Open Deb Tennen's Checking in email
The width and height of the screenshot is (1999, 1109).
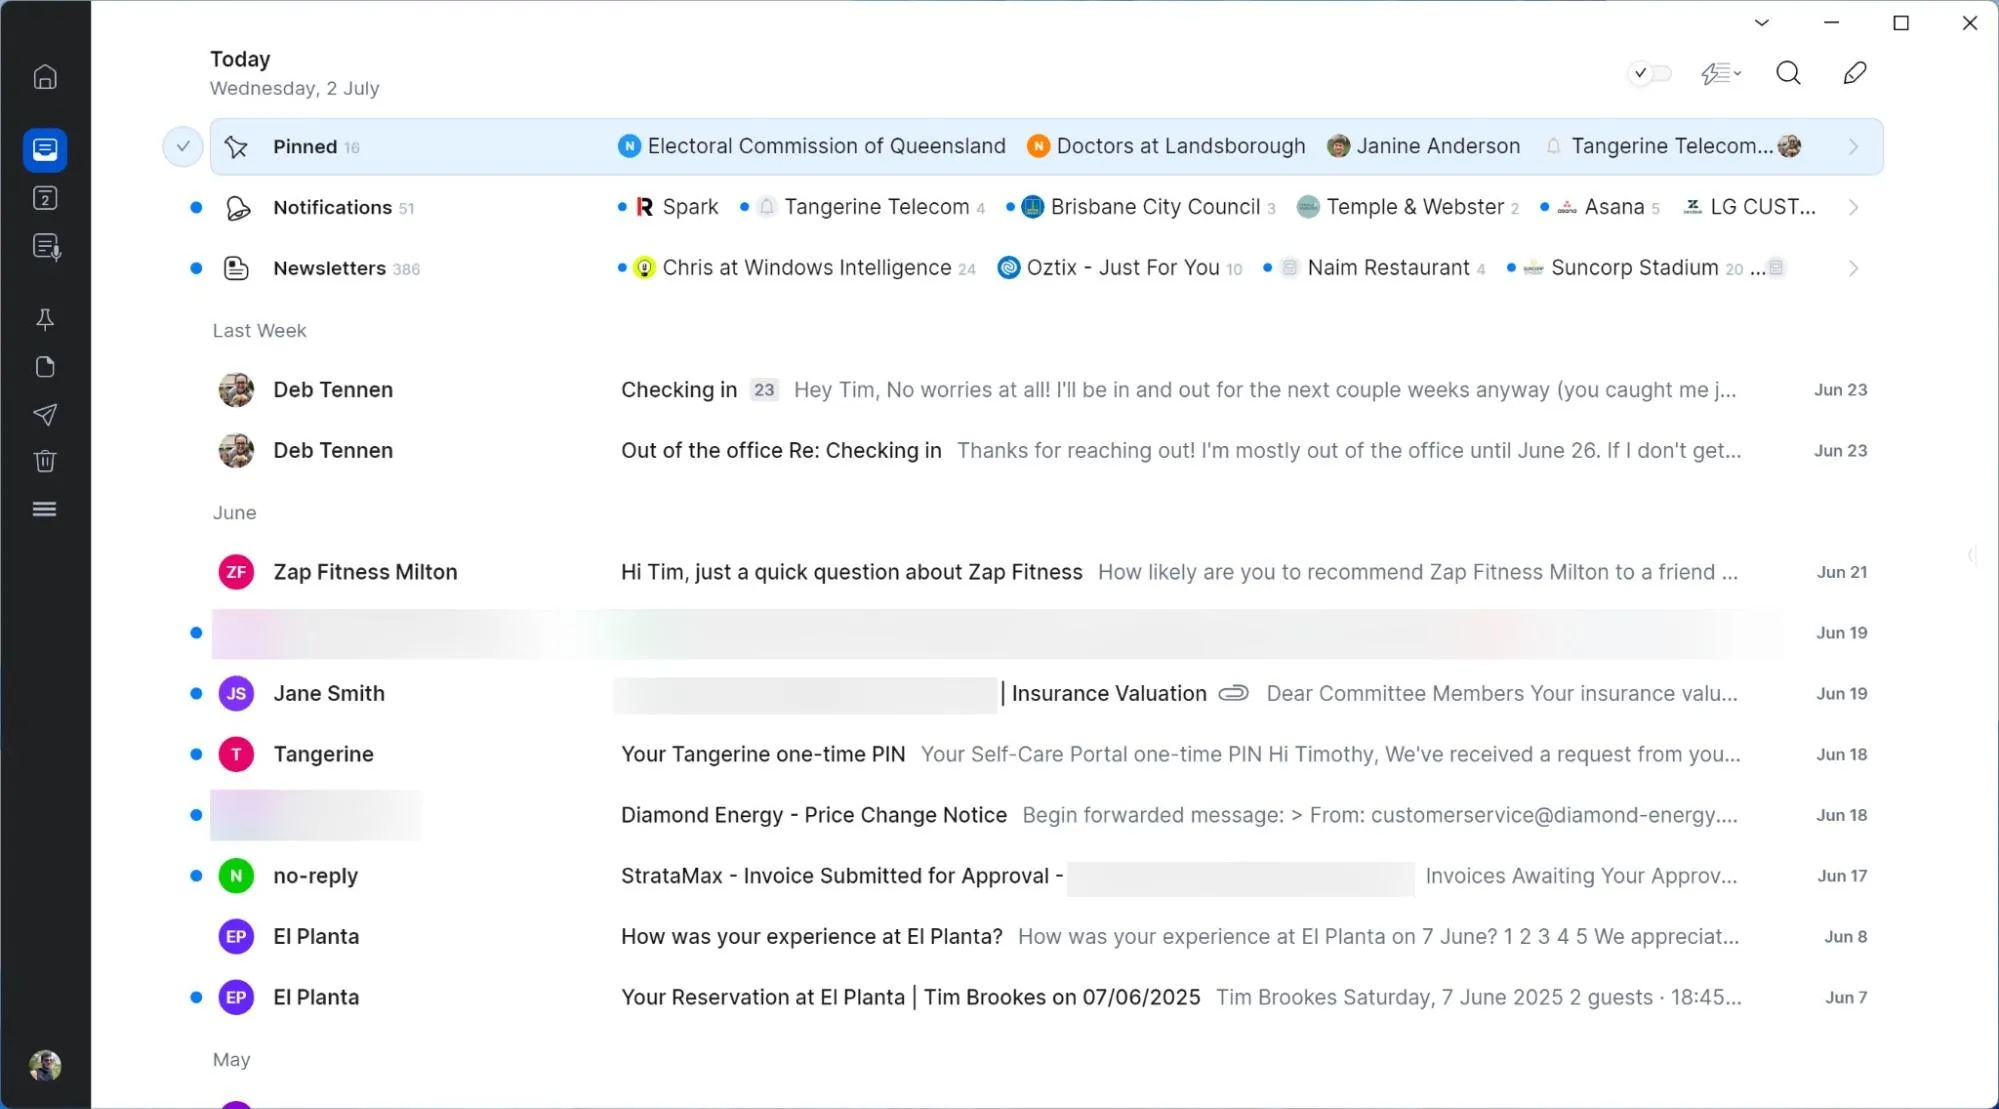[678, 390]
